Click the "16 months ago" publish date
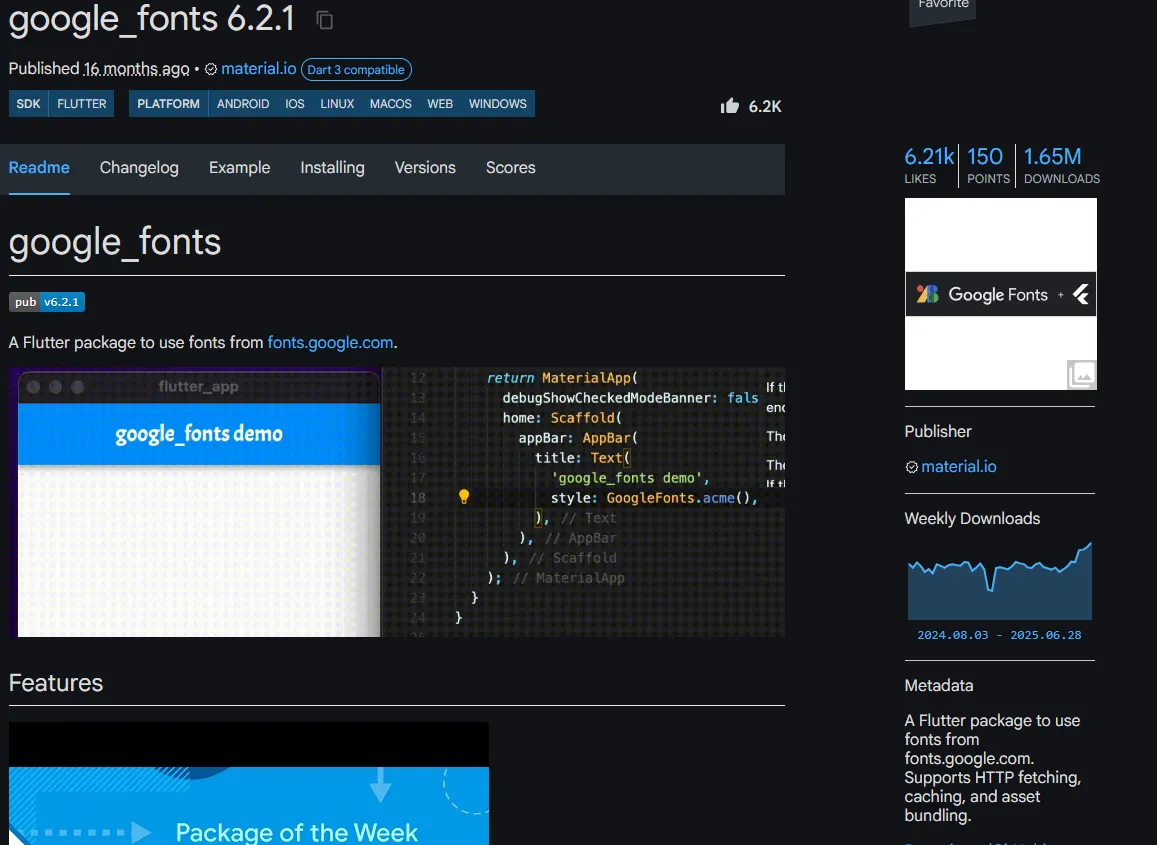Screen dimensions: 1157x845 coord(137,69)
